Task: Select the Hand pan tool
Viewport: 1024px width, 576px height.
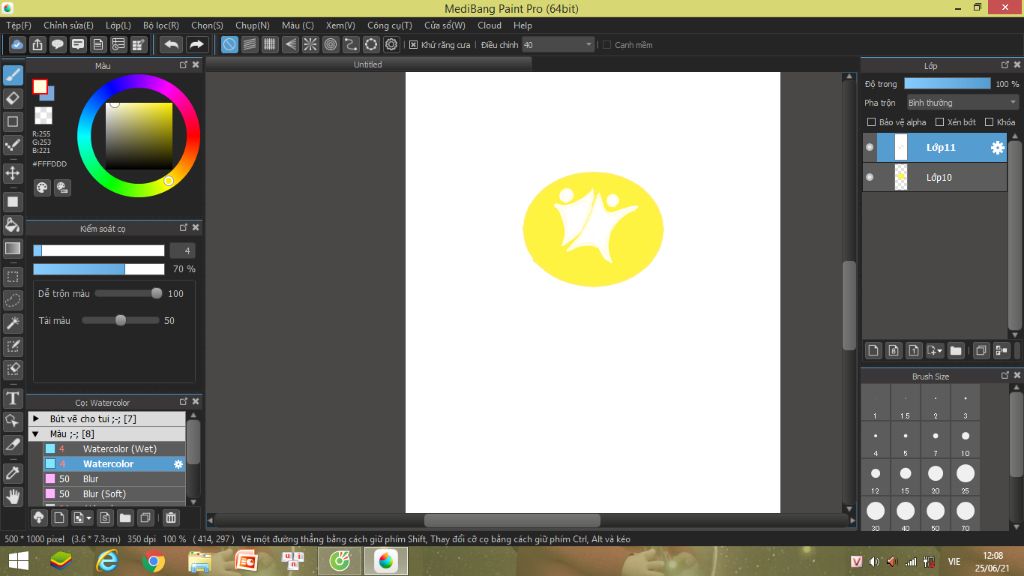Action: [13, 497]
